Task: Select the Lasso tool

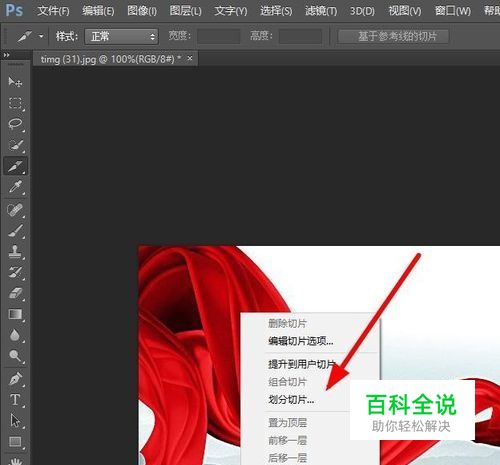Action: (x=15, y=124)
